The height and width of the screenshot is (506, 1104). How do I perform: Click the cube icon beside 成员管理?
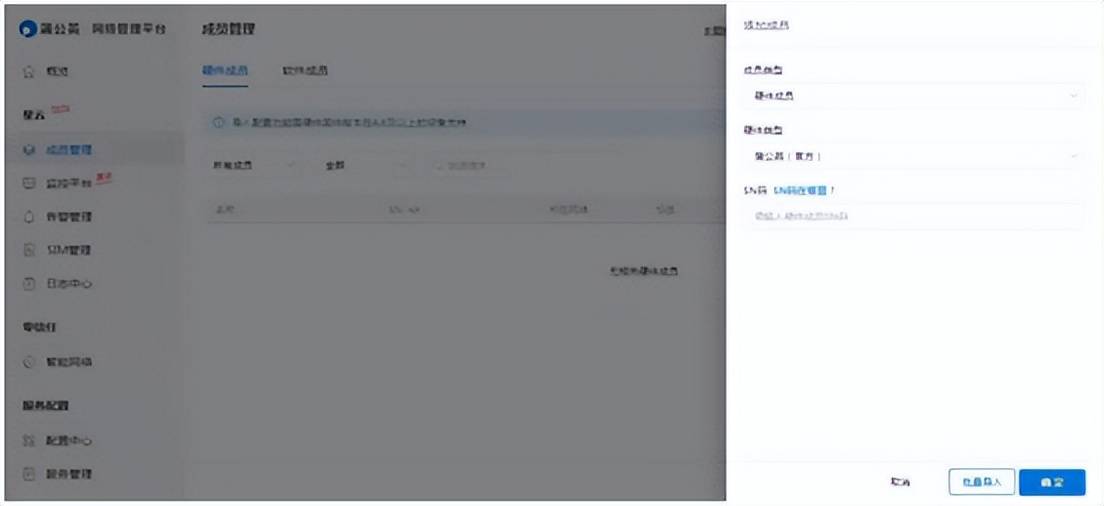(28, 150)
